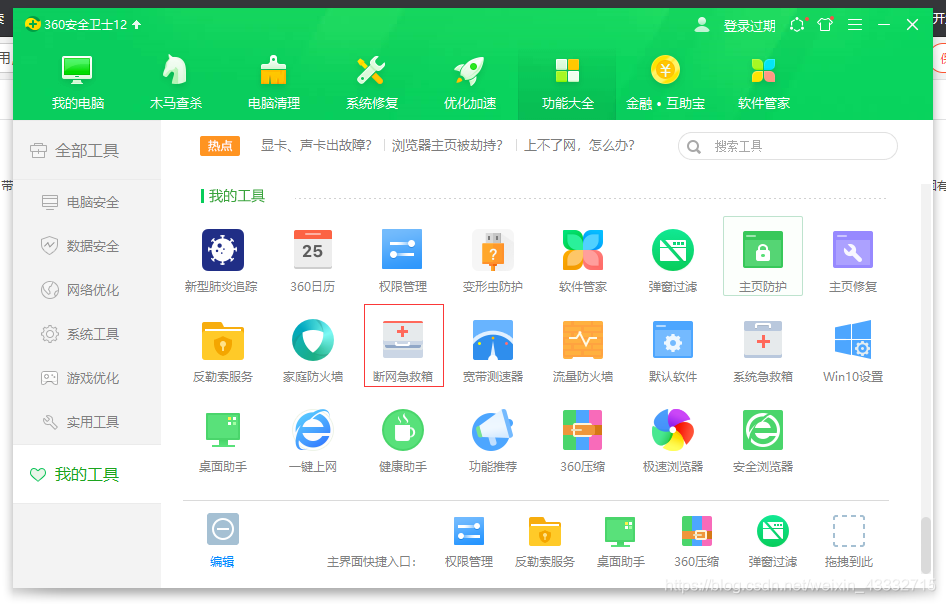Open 反勒索服务 in My Tools grid

222,351
